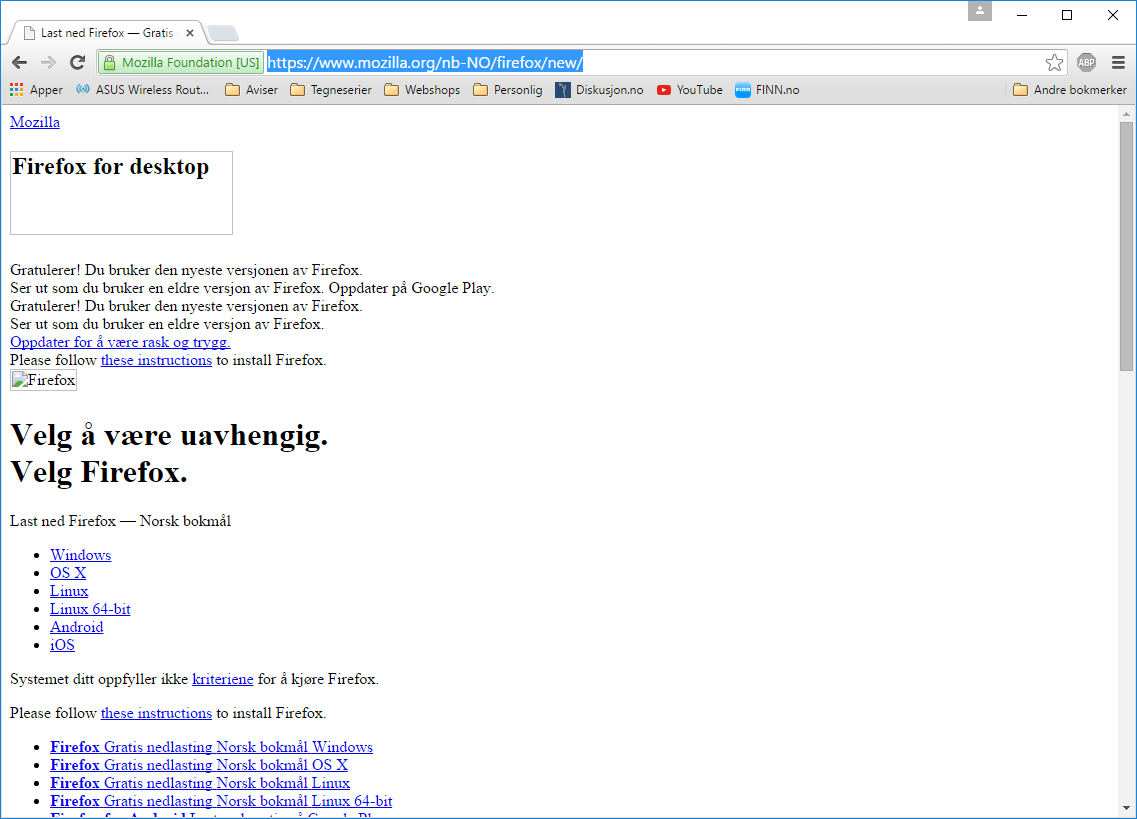Choose the Linux download link
This screenshot has height=819, width=1137.
coord(69,590)
